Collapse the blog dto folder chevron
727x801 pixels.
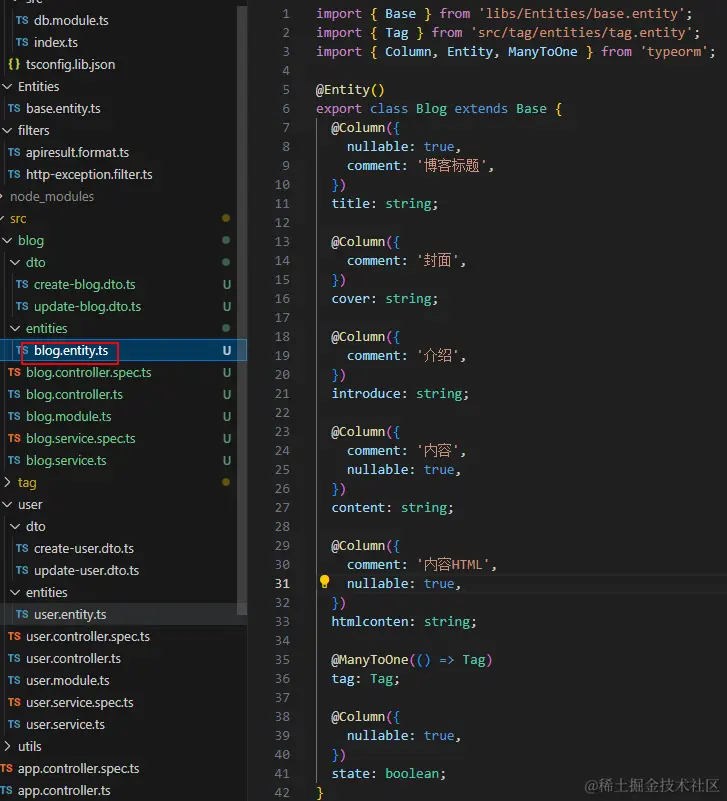[15, 262]
